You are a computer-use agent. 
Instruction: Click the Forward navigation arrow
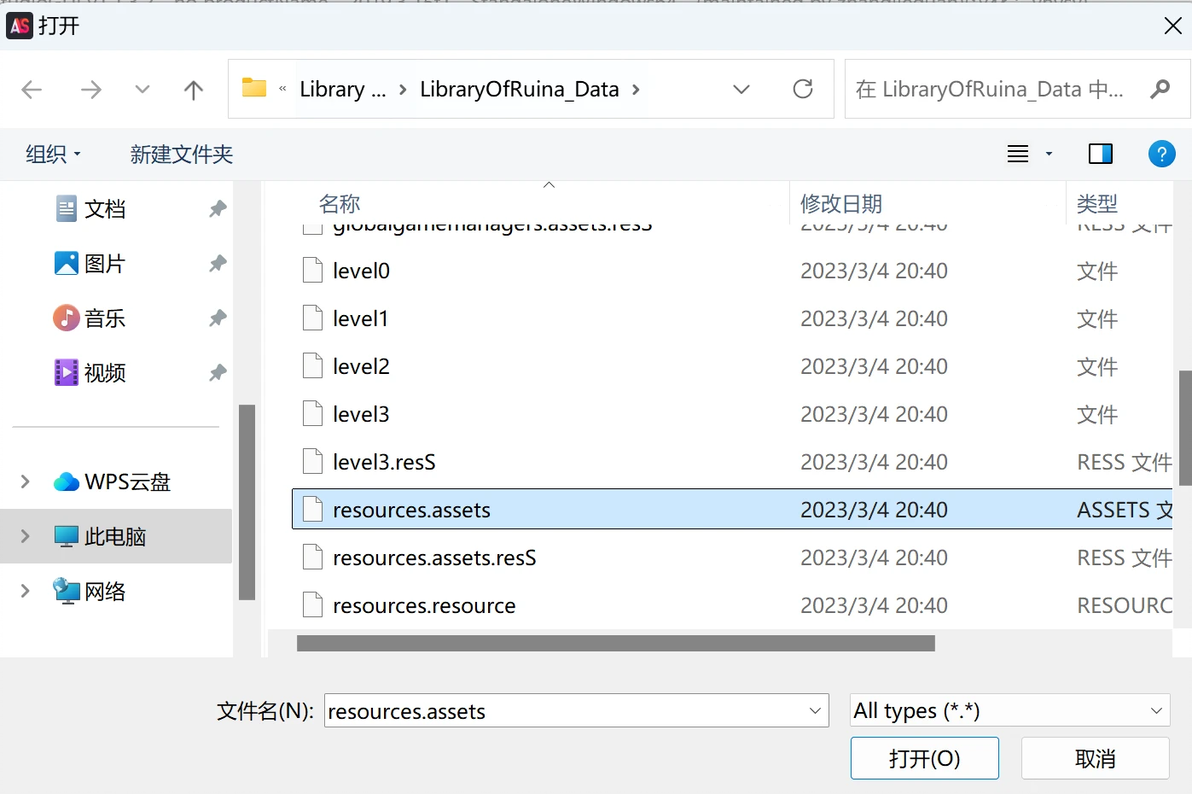coord(91,90)
